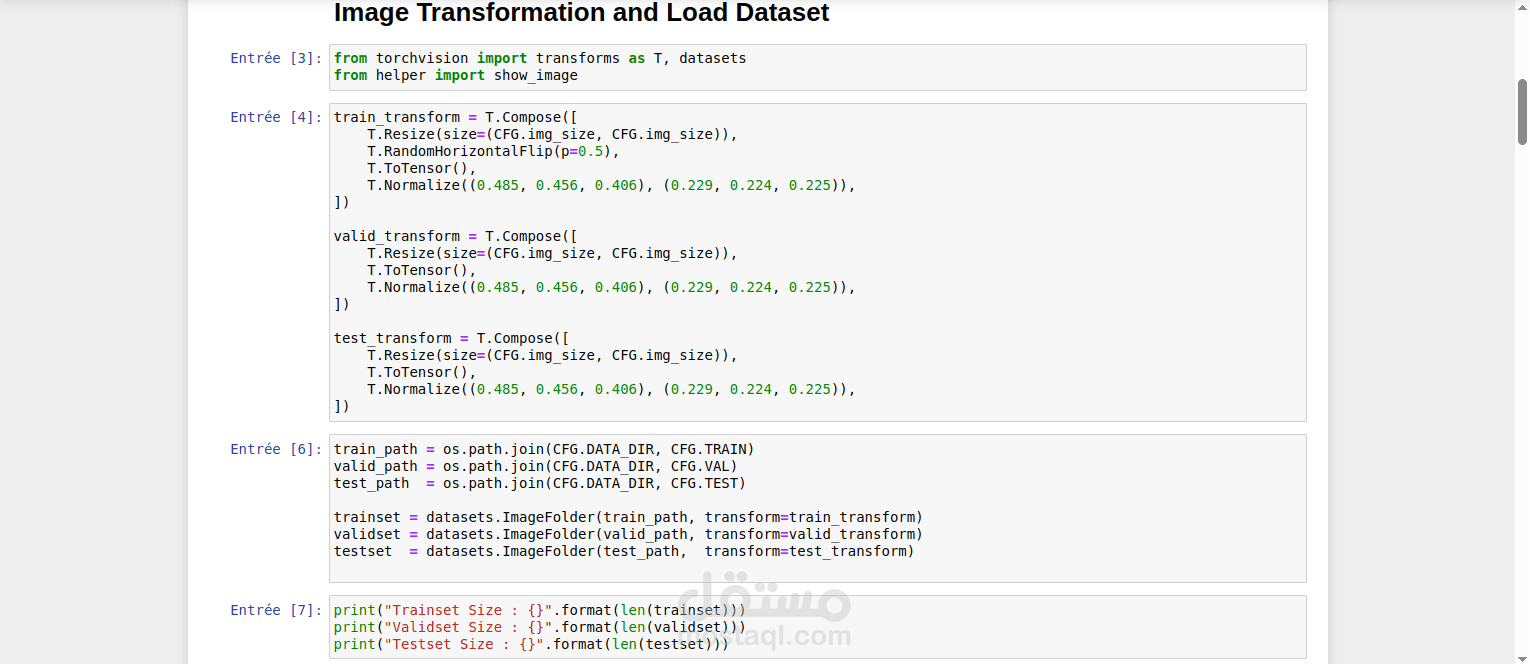This screenshot has height=664, width=1530.
Task: Click the 'testset = datasets.ImageFolder' line
Action: pyautogui.click(x=624, y=551)
